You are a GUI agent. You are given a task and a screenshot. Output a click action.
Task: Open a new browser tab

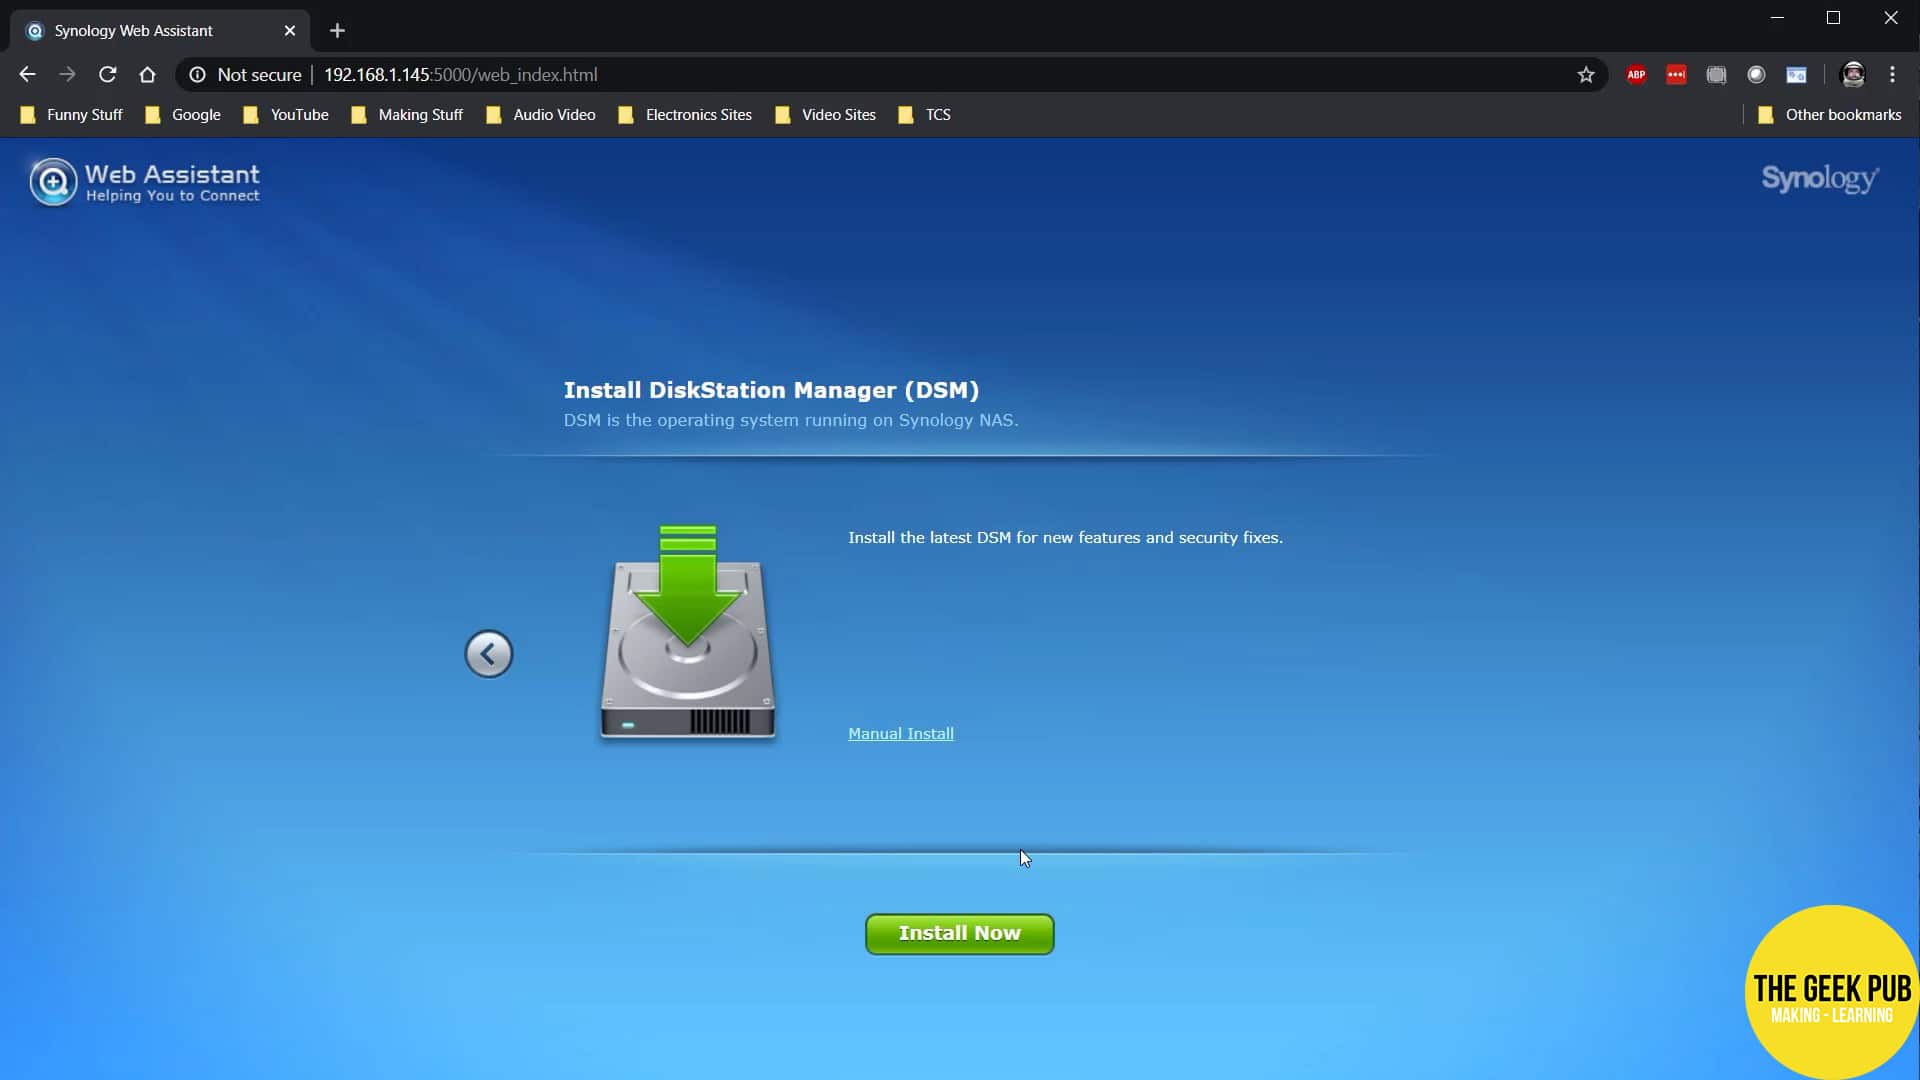tap(337, 30)
